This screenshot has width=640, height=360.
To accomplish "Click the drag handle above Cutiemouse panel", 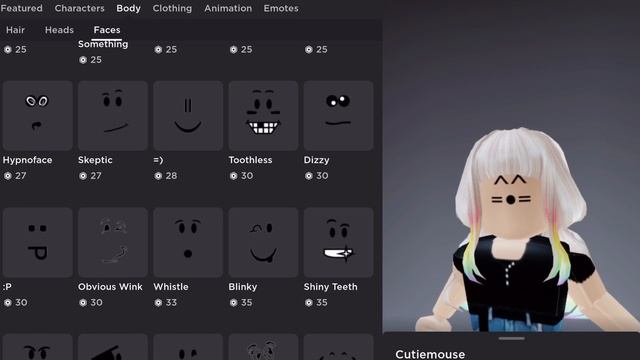I will coord(511,338).
